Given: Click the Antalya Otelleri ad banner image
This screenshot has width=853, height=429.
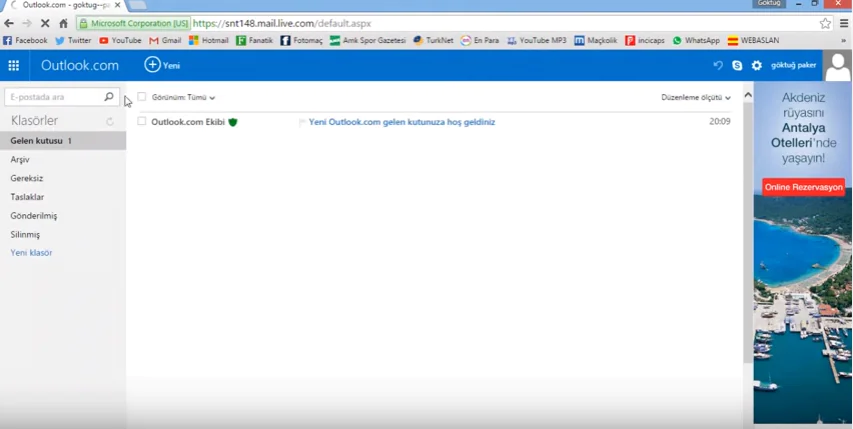Looking at the screenshot, I should click(803, 253).
